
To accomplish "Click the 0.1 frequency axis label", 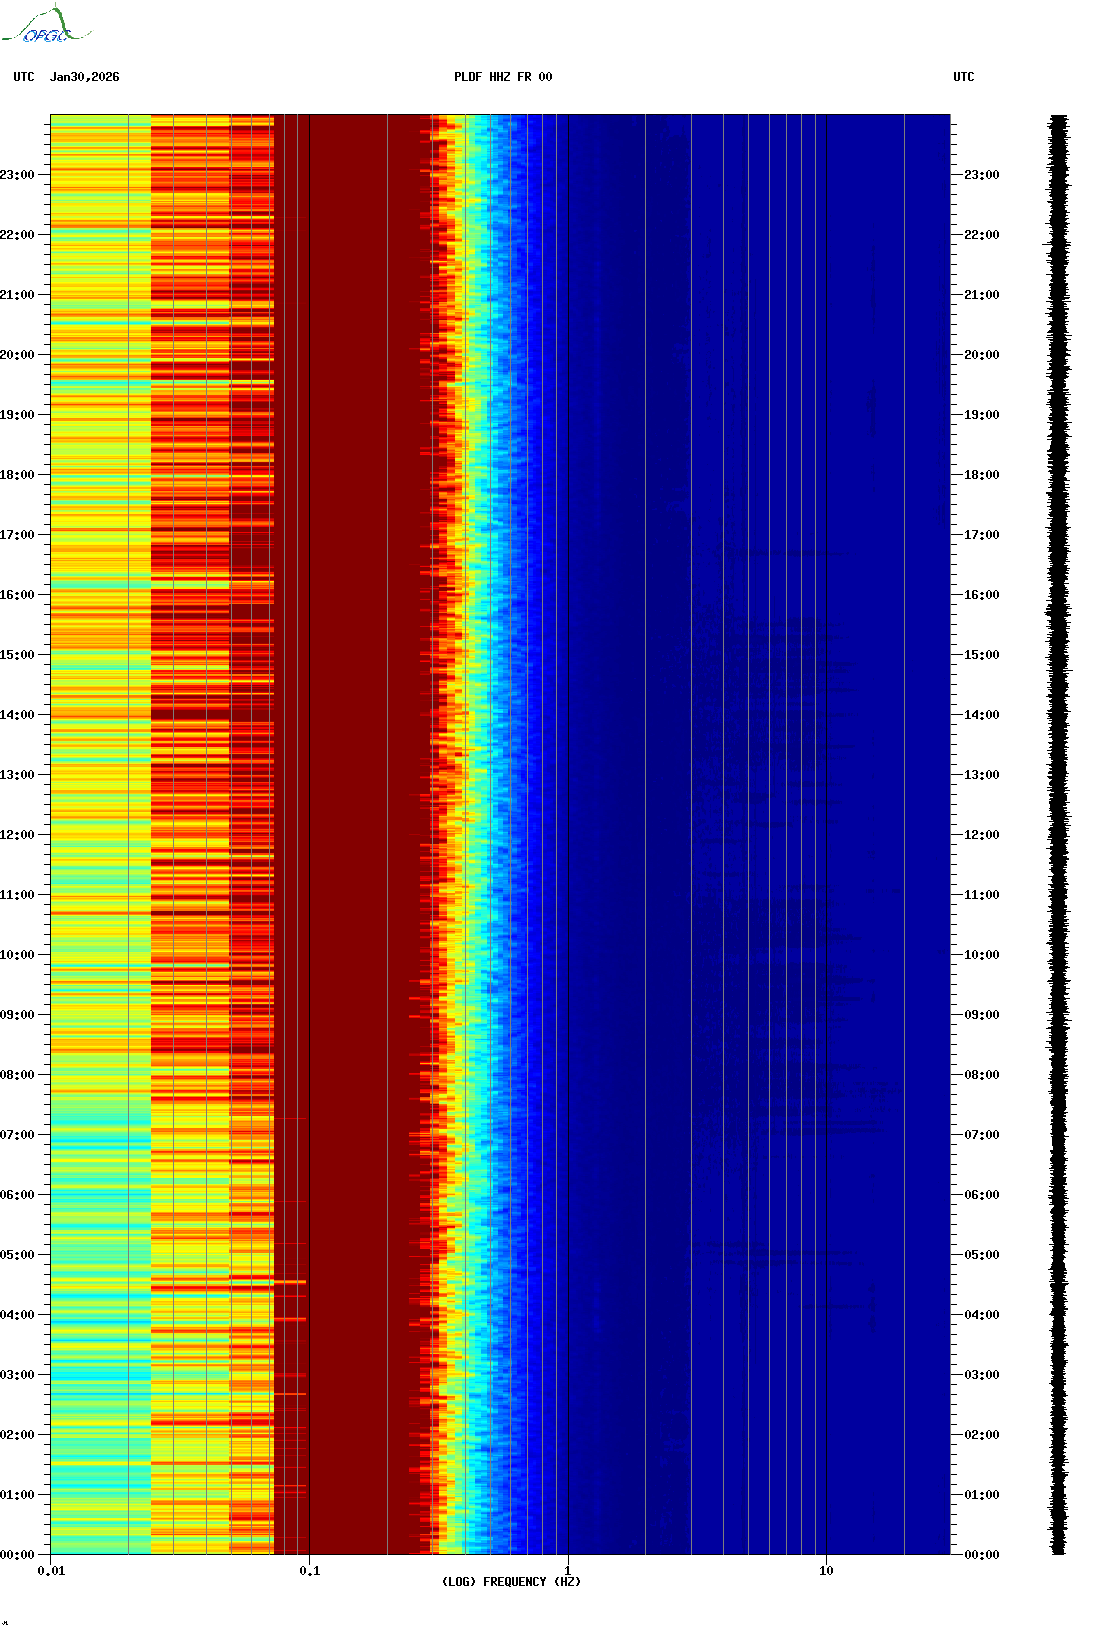I will tap(310, 1571).
